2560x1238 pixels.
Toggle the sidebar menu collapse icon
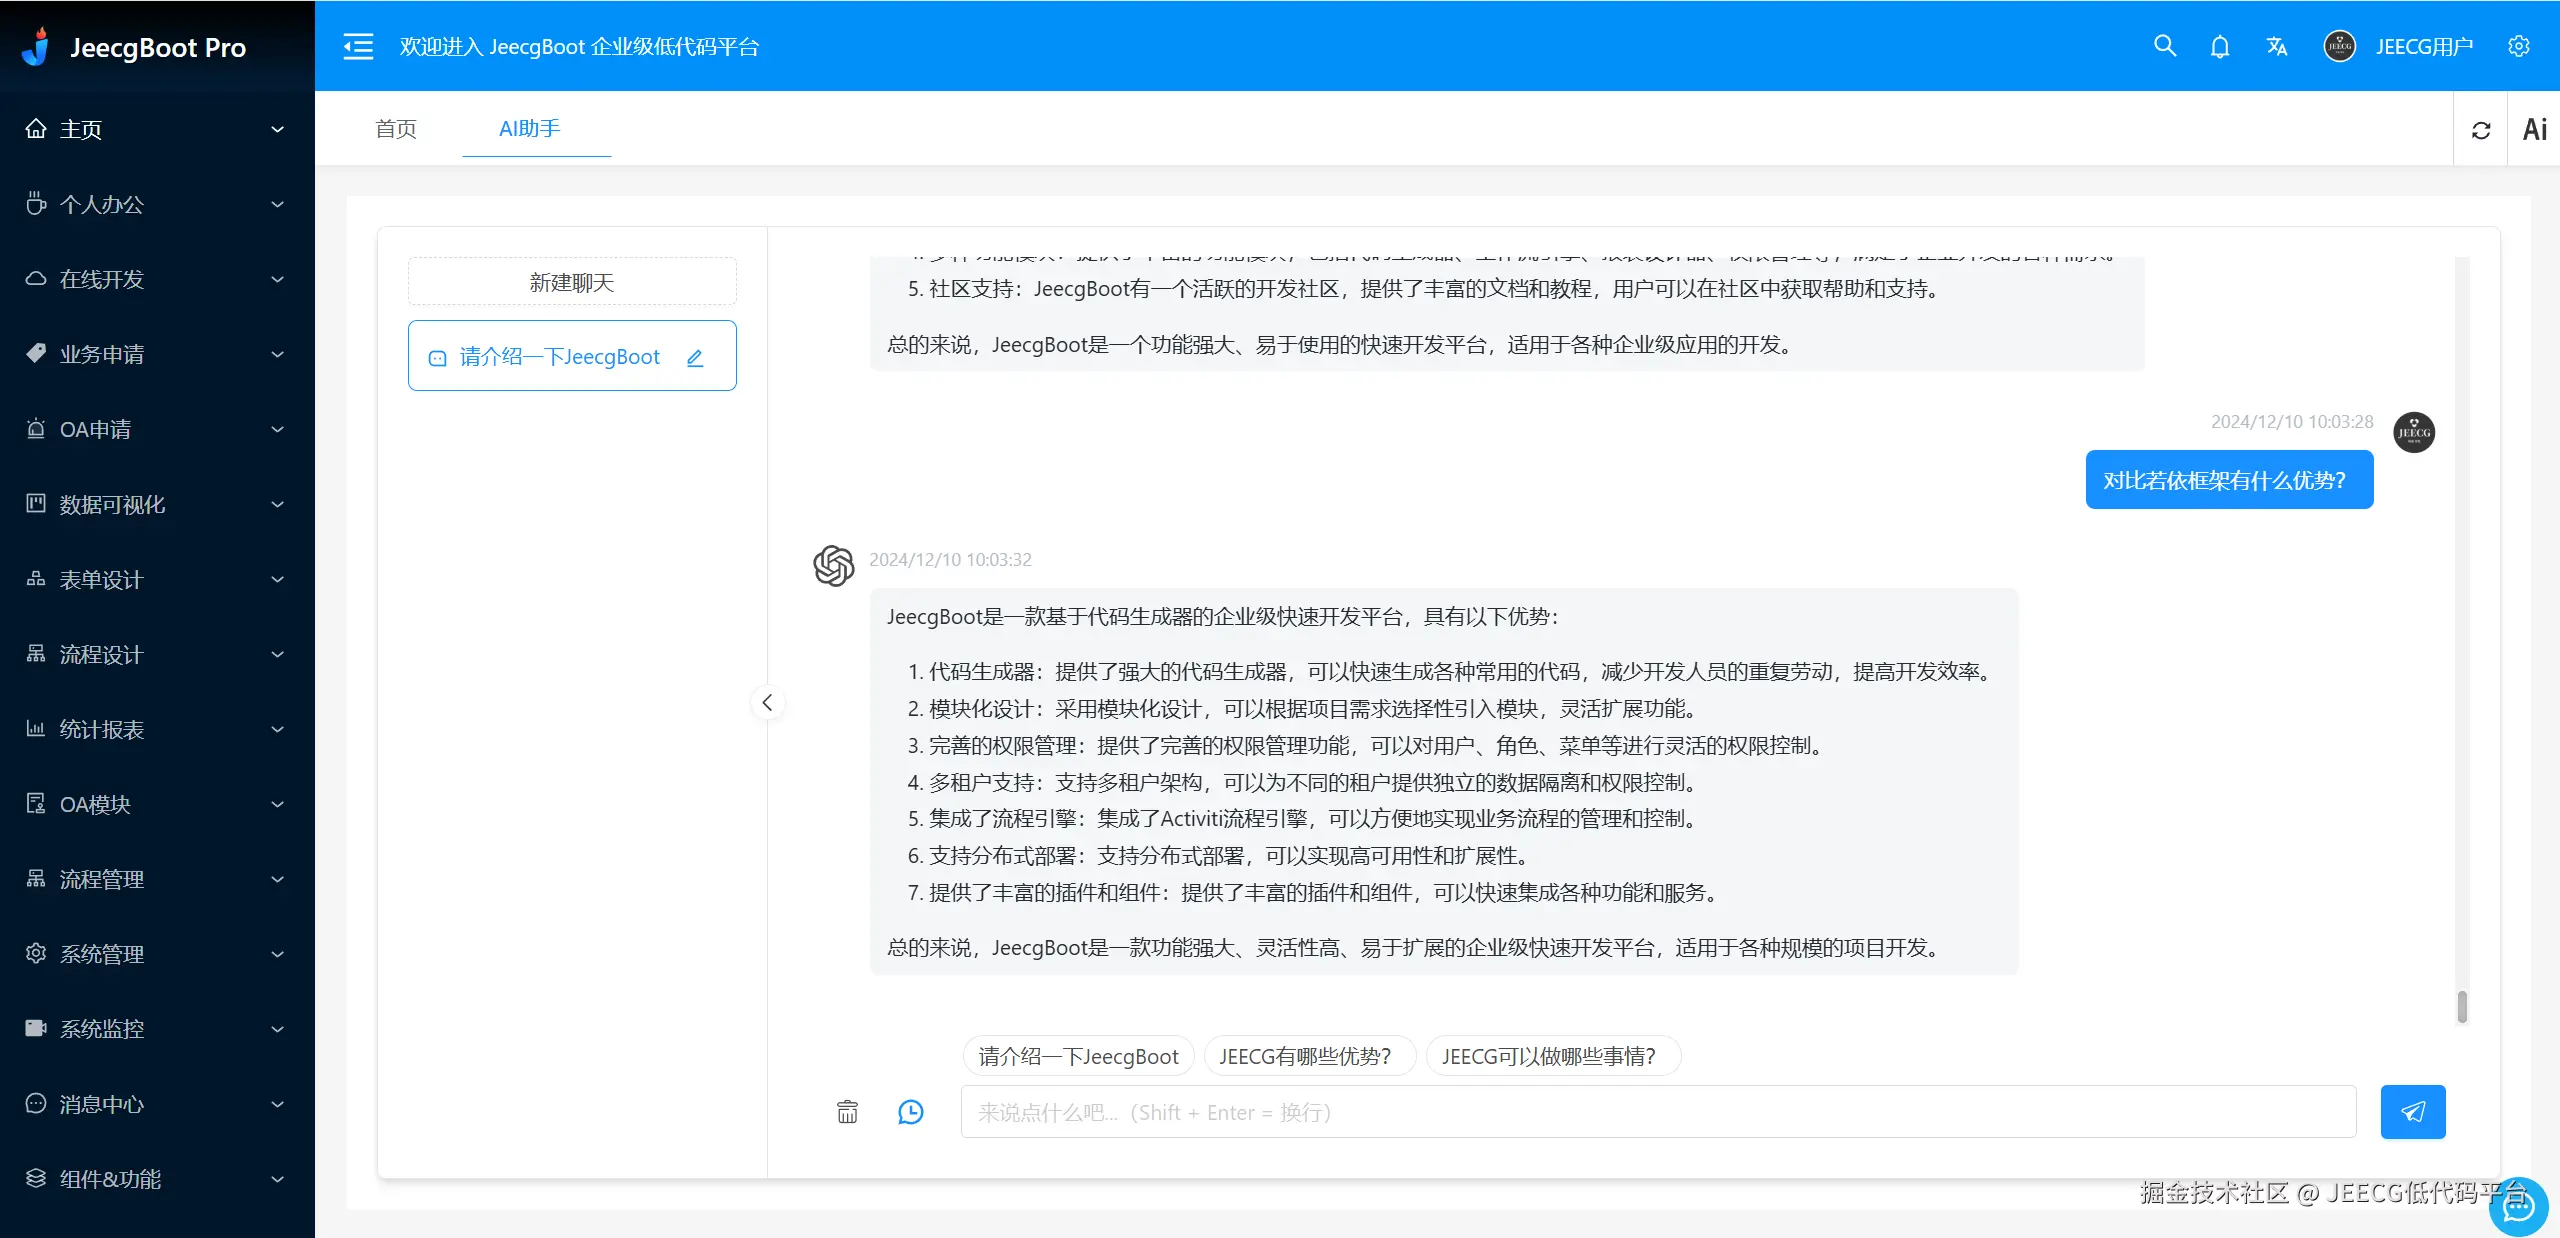(x=358, y=47)
